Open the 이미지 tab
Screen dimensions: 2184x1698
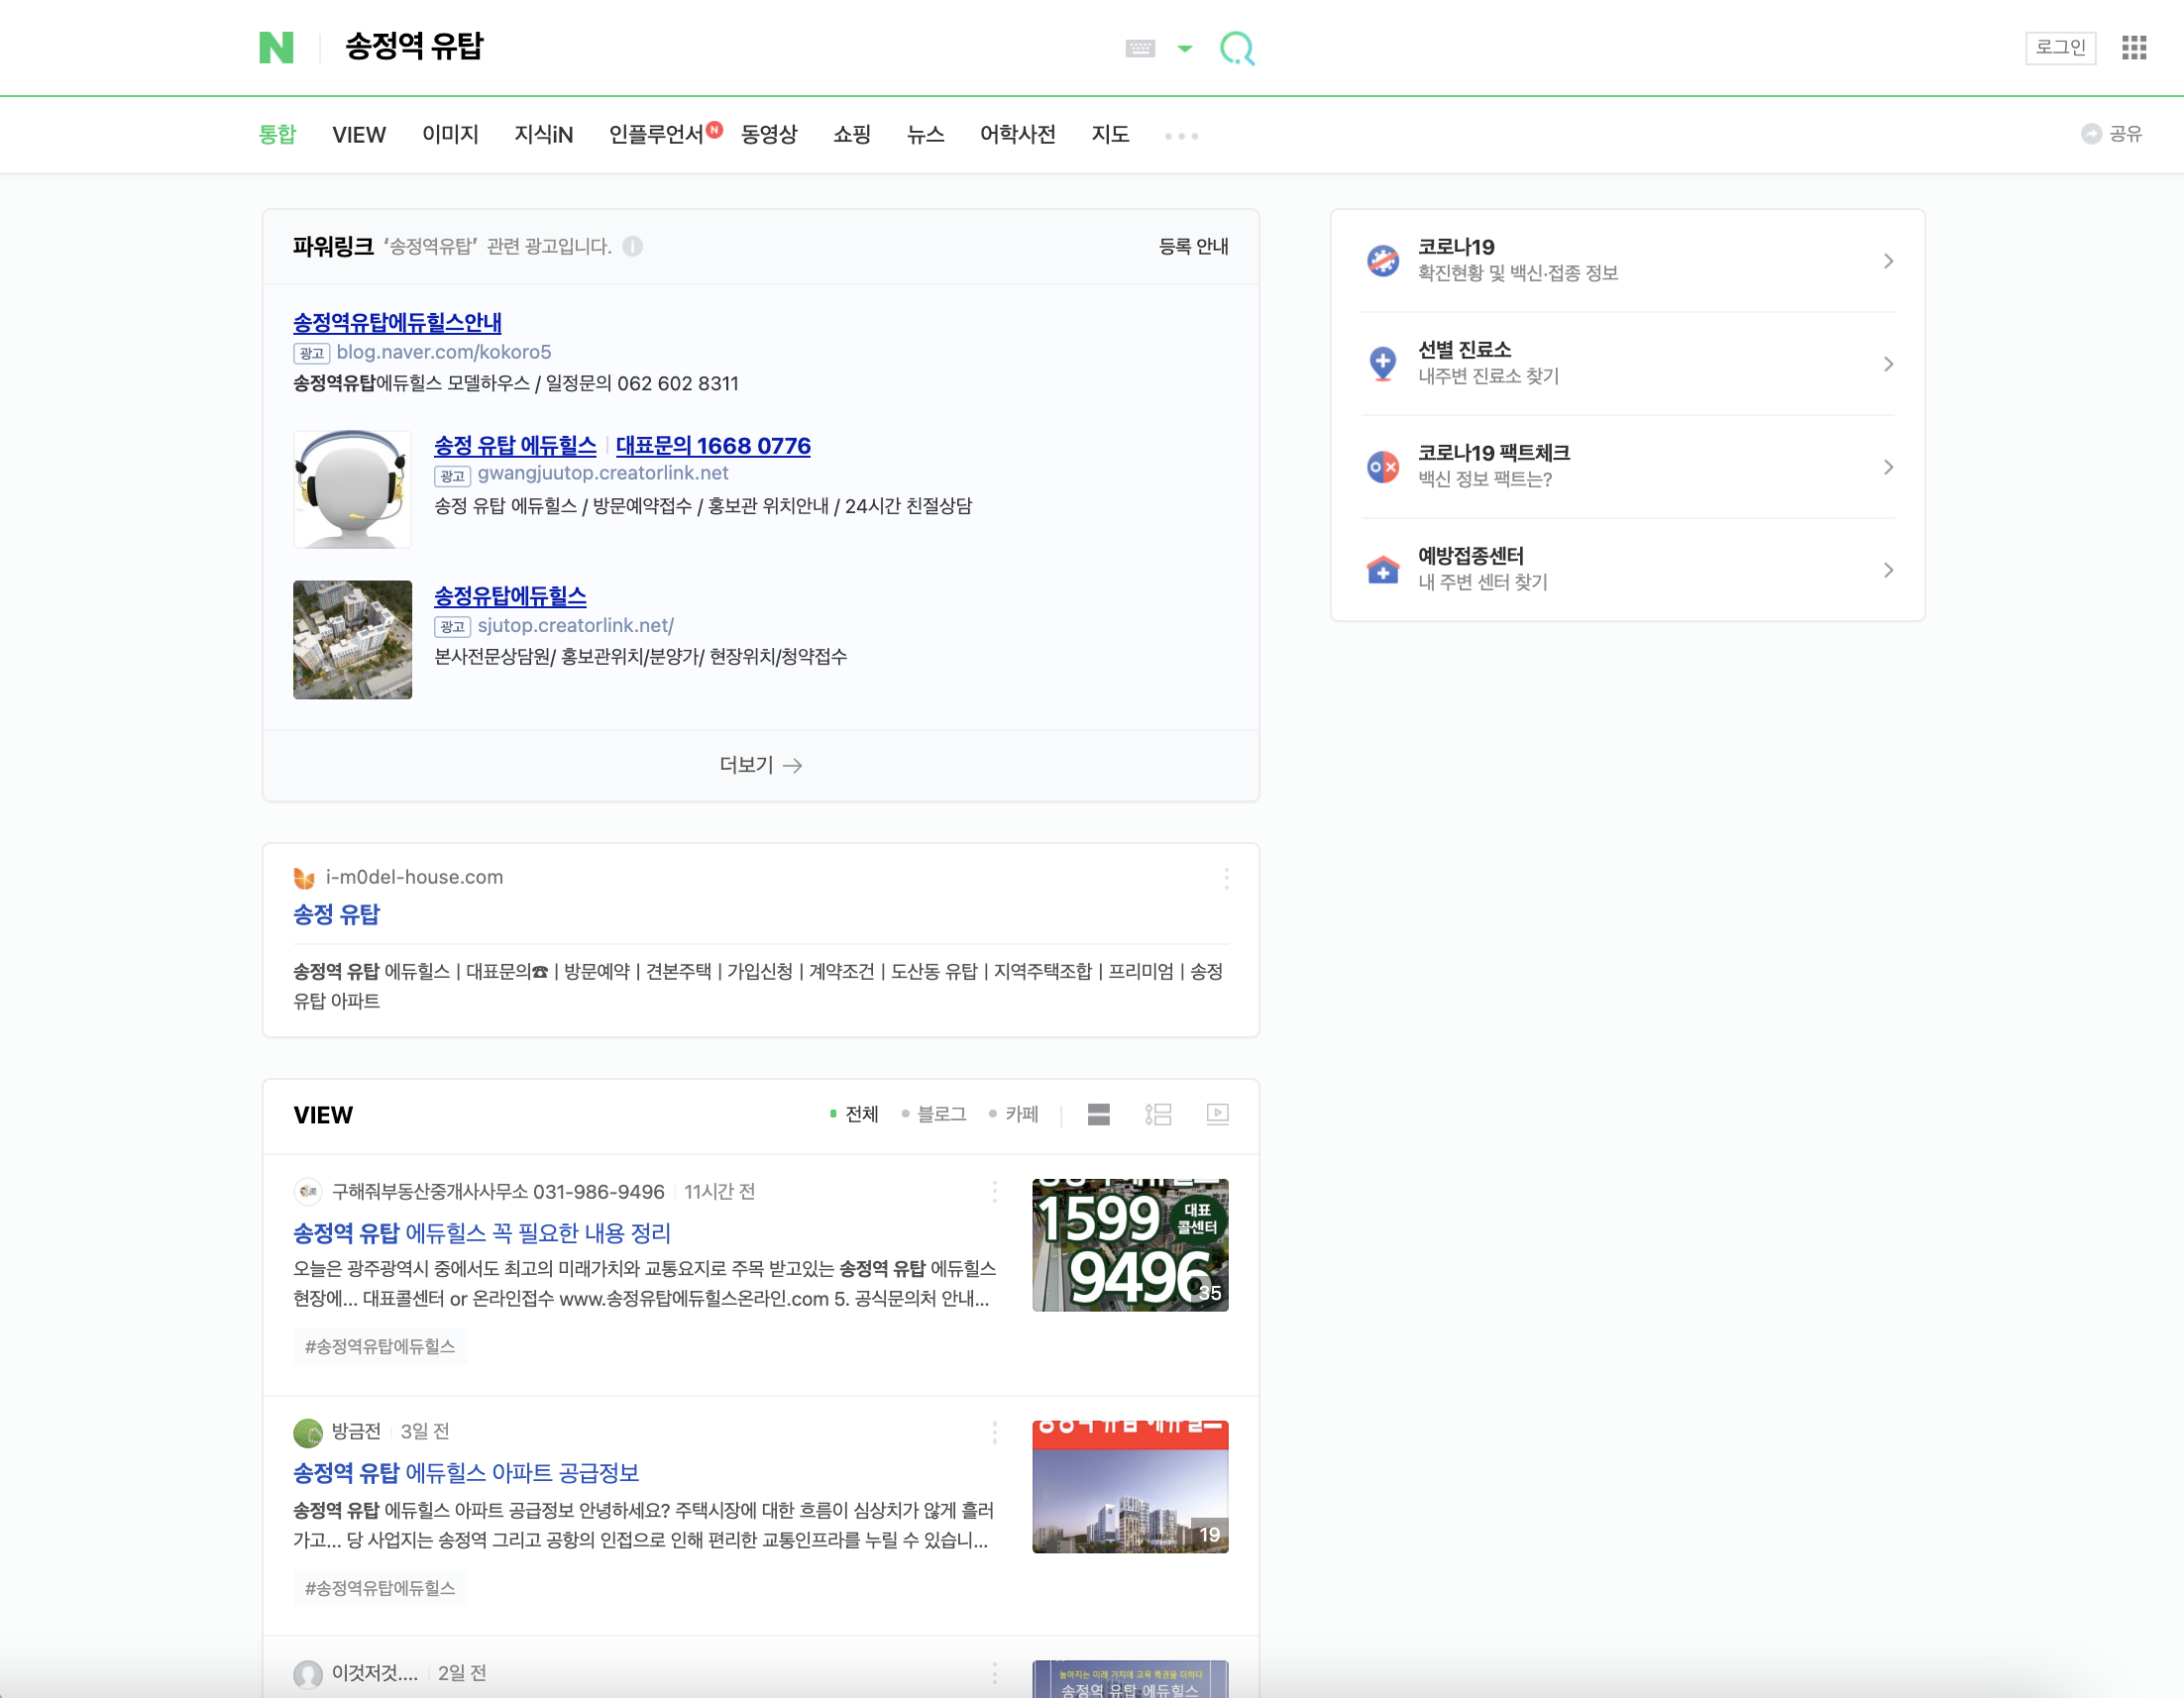[450, 134]
